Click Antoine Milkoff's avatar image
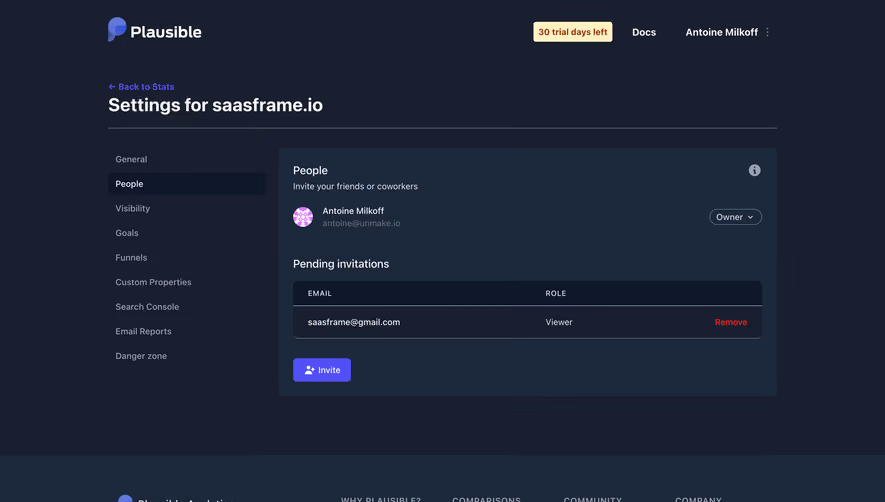Screen dimensions: 885x502 click(303, 217)
